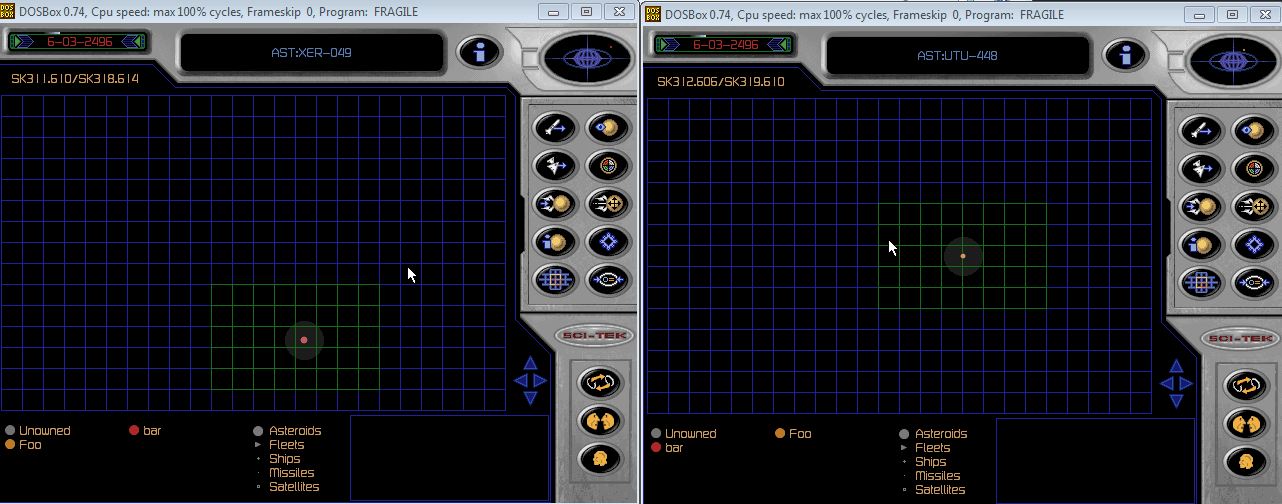
Task: Click the missile launch icon in right window
Action: tap(1198, 130)
